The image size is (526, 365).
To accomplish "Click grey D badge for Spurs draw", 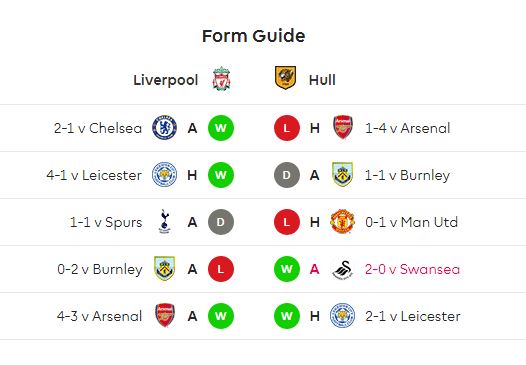I will [221, 222].
